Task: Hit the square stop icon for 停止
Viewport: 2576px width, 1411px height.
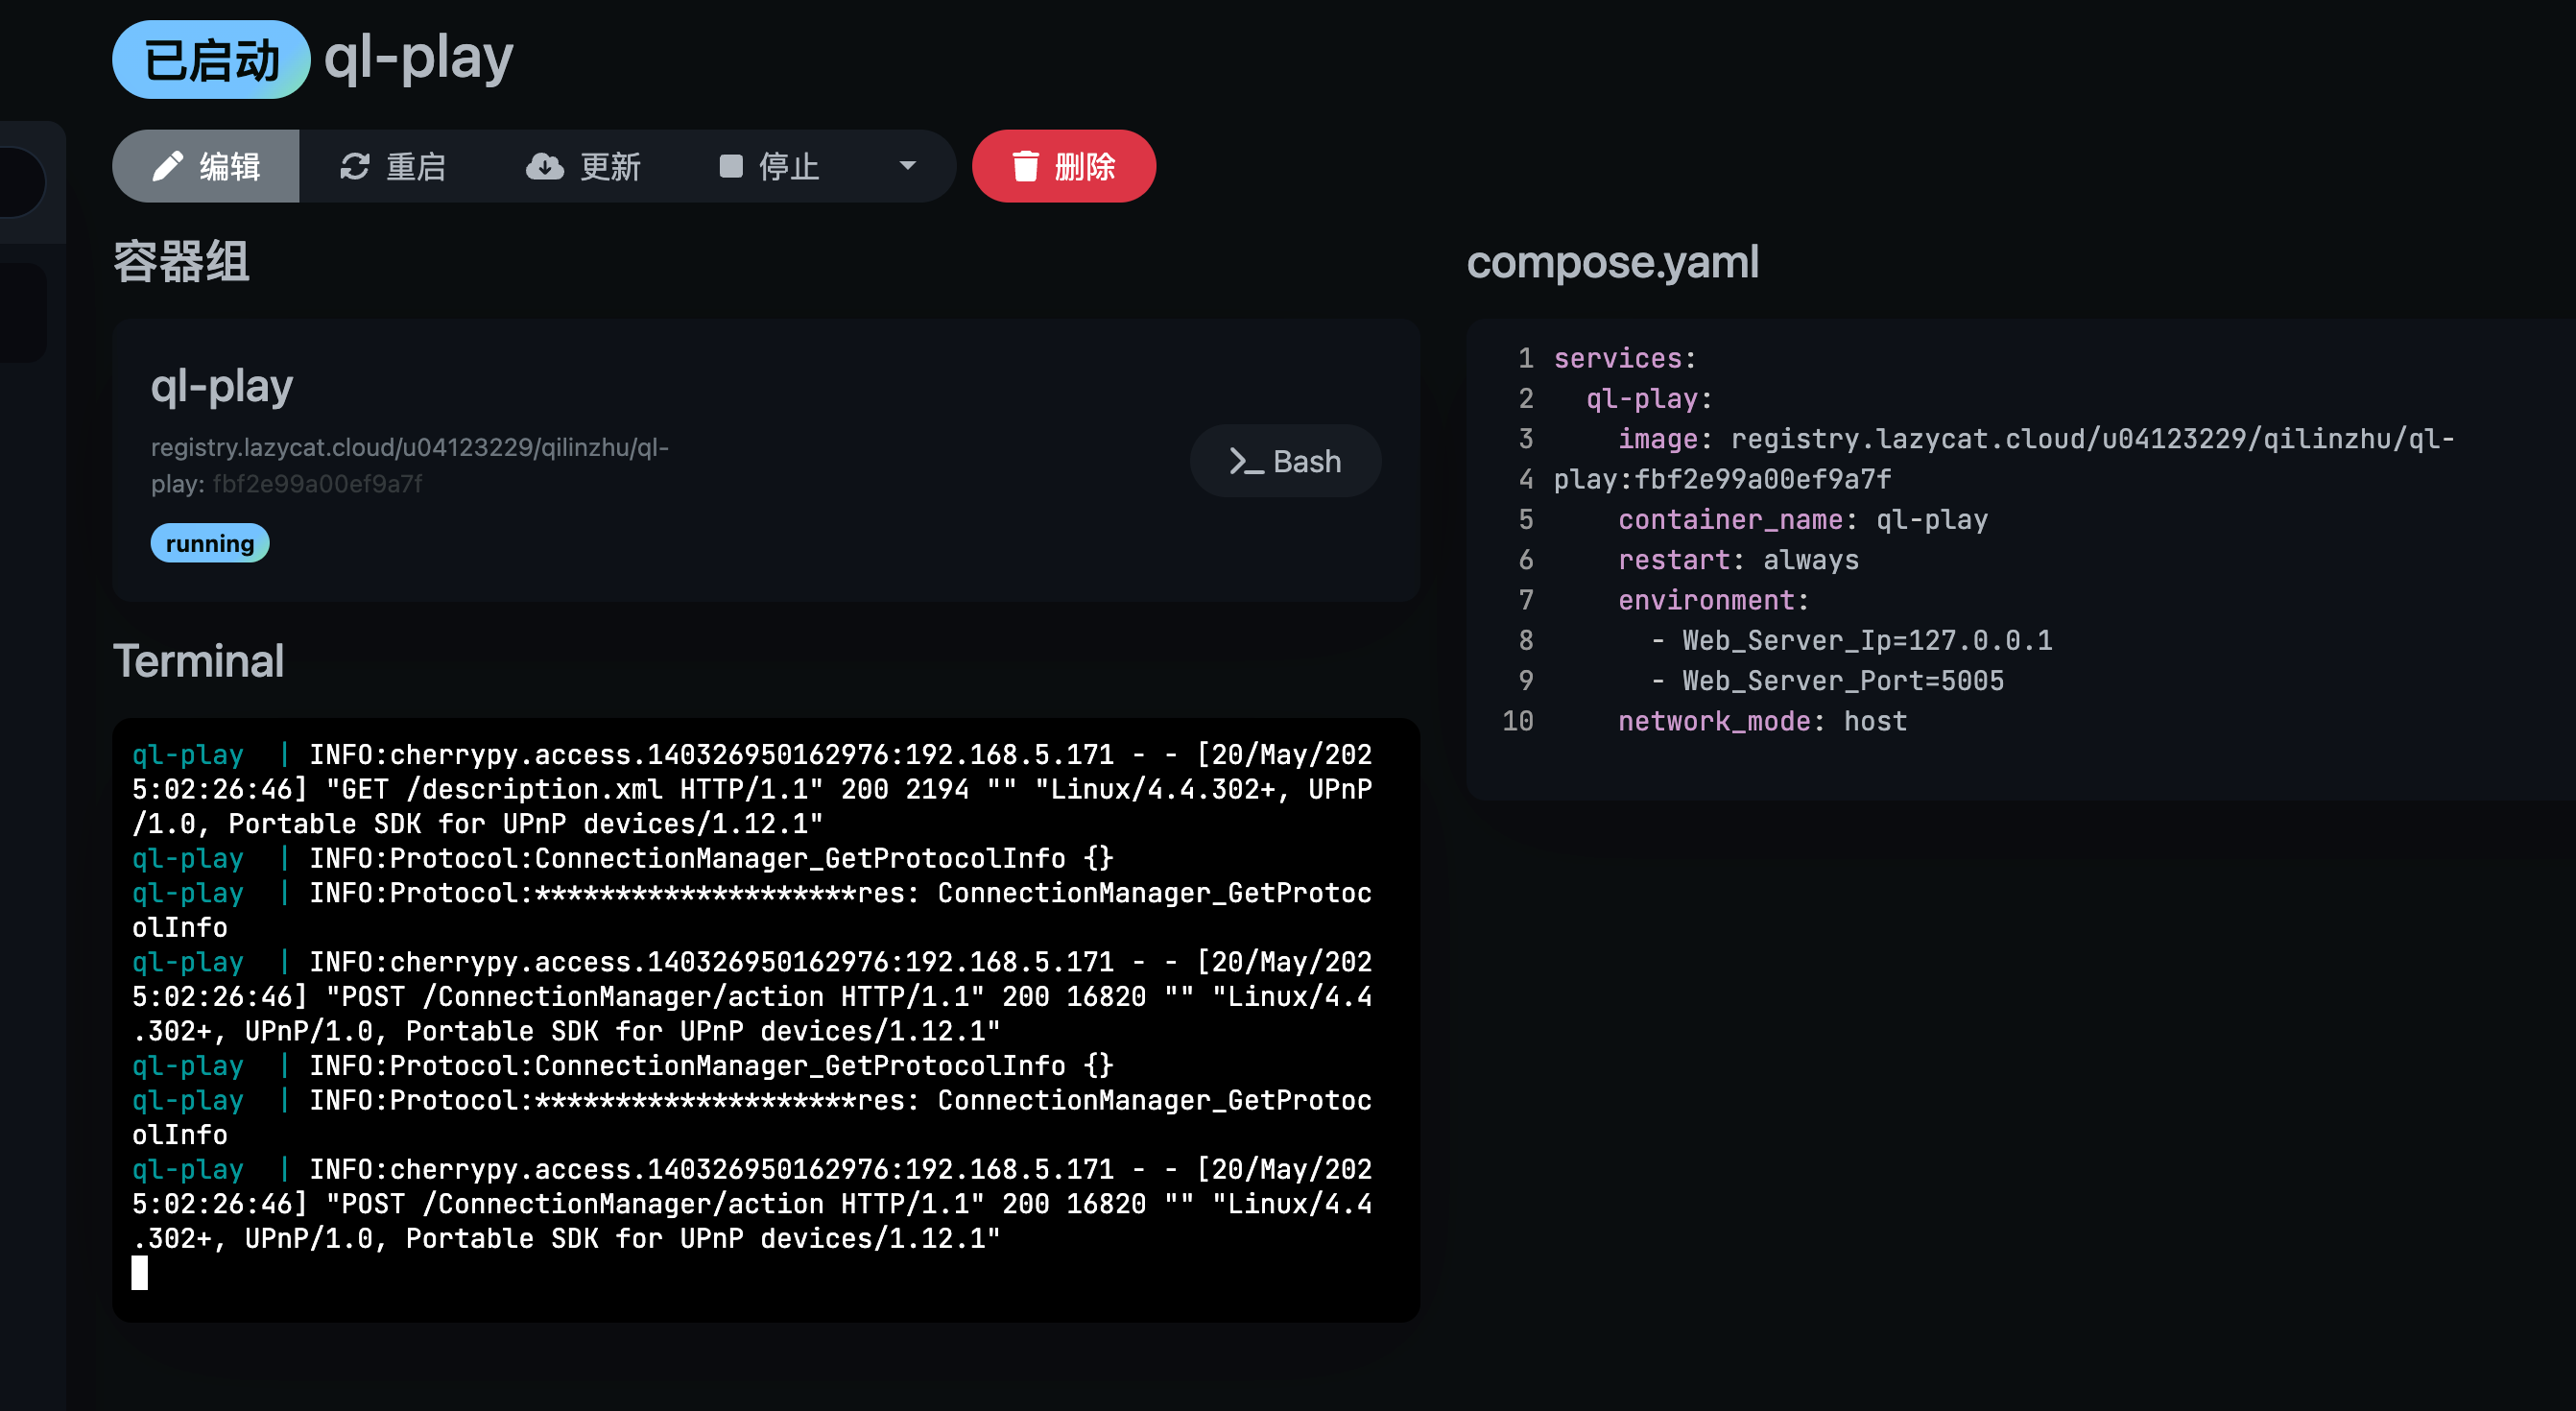Action: pos(731,166)
